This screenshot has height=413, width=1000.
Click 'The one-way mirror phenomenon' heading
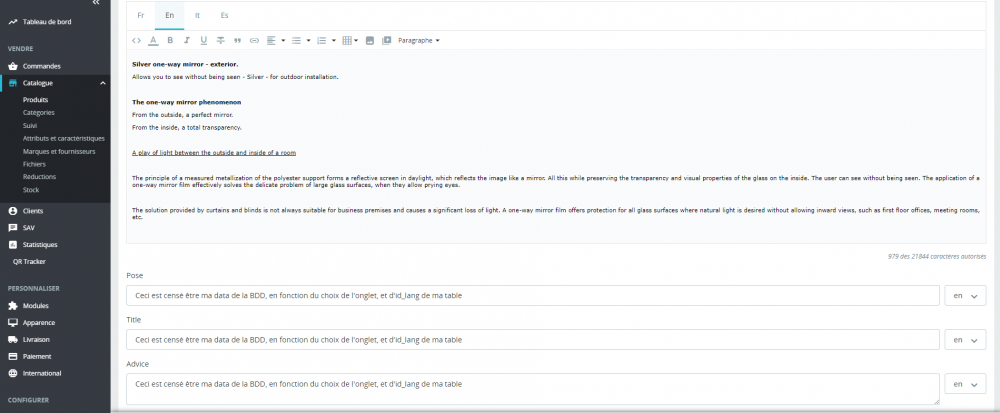pos(186,102)
